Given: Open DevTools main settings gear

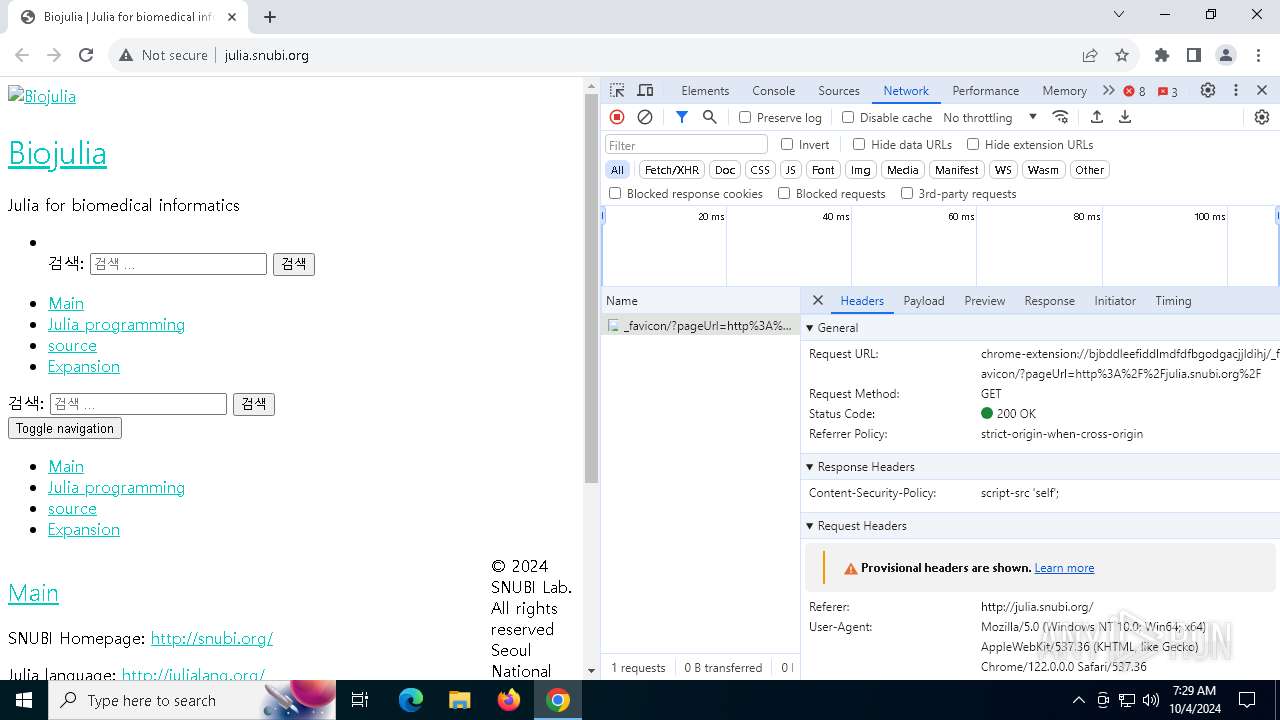Looking at the screenshot, I should [1208, 90].
